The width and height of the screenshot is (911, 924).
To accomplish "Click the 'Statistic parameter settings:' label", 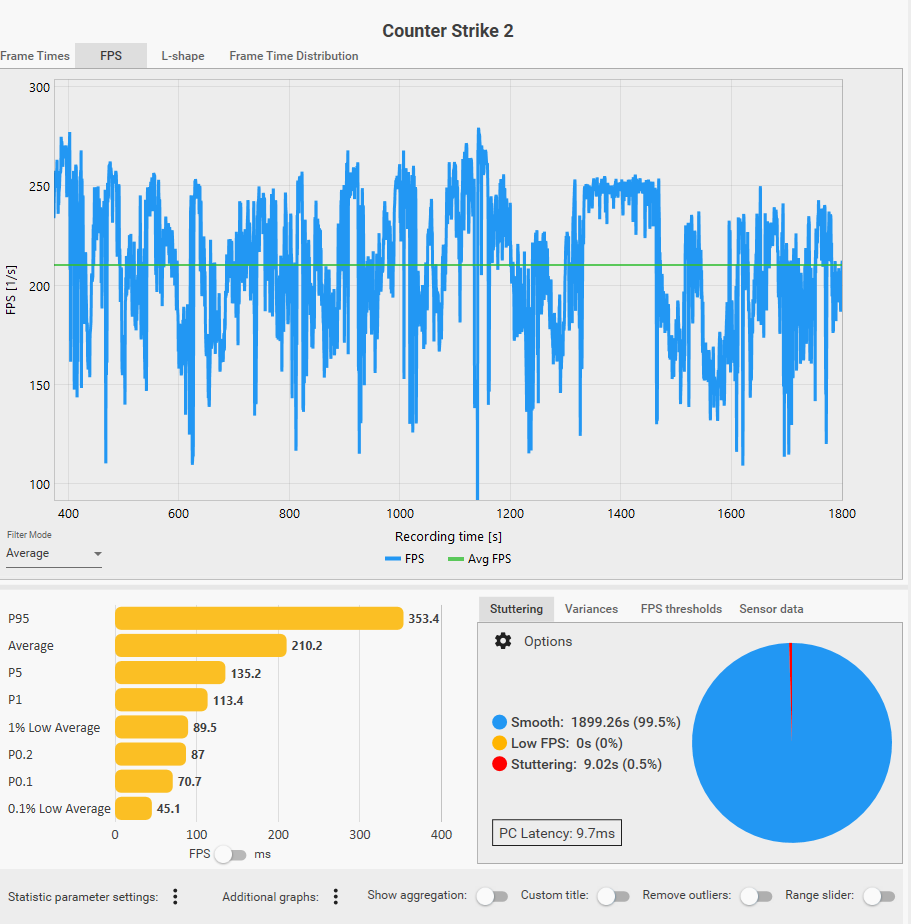I will (83, 897).
